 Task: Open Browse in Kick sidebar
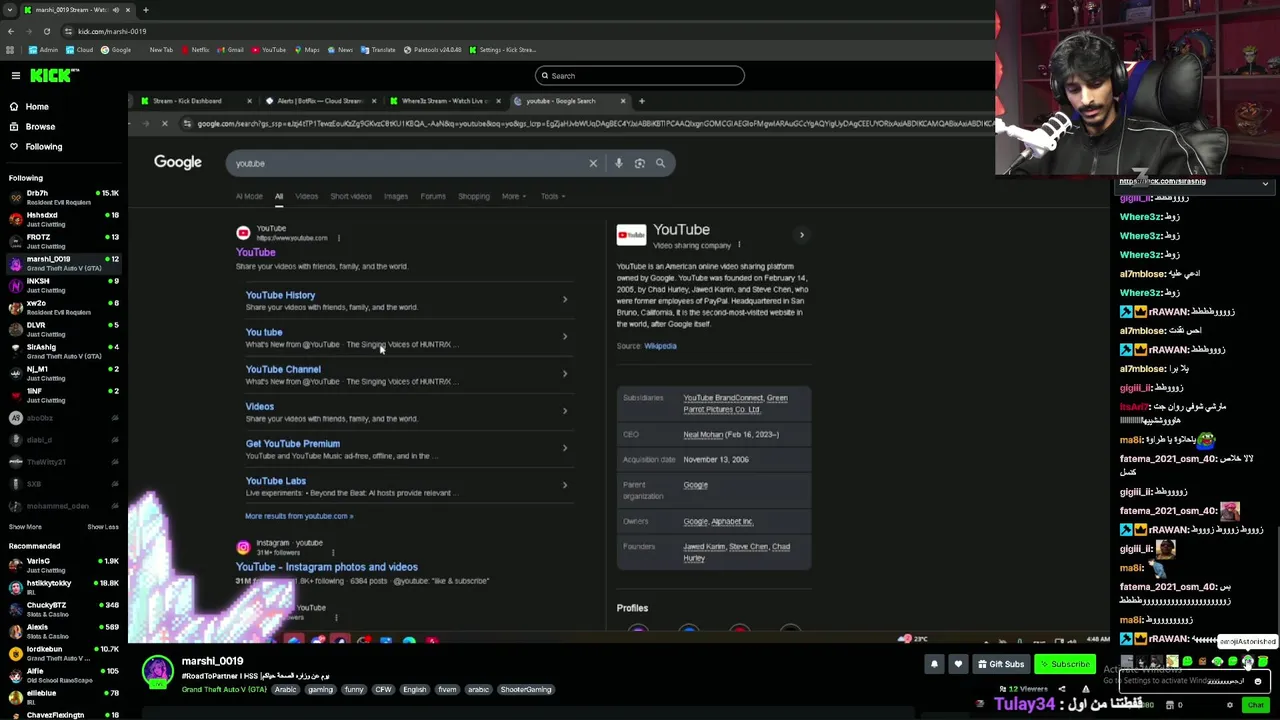[x=40, y=126]
